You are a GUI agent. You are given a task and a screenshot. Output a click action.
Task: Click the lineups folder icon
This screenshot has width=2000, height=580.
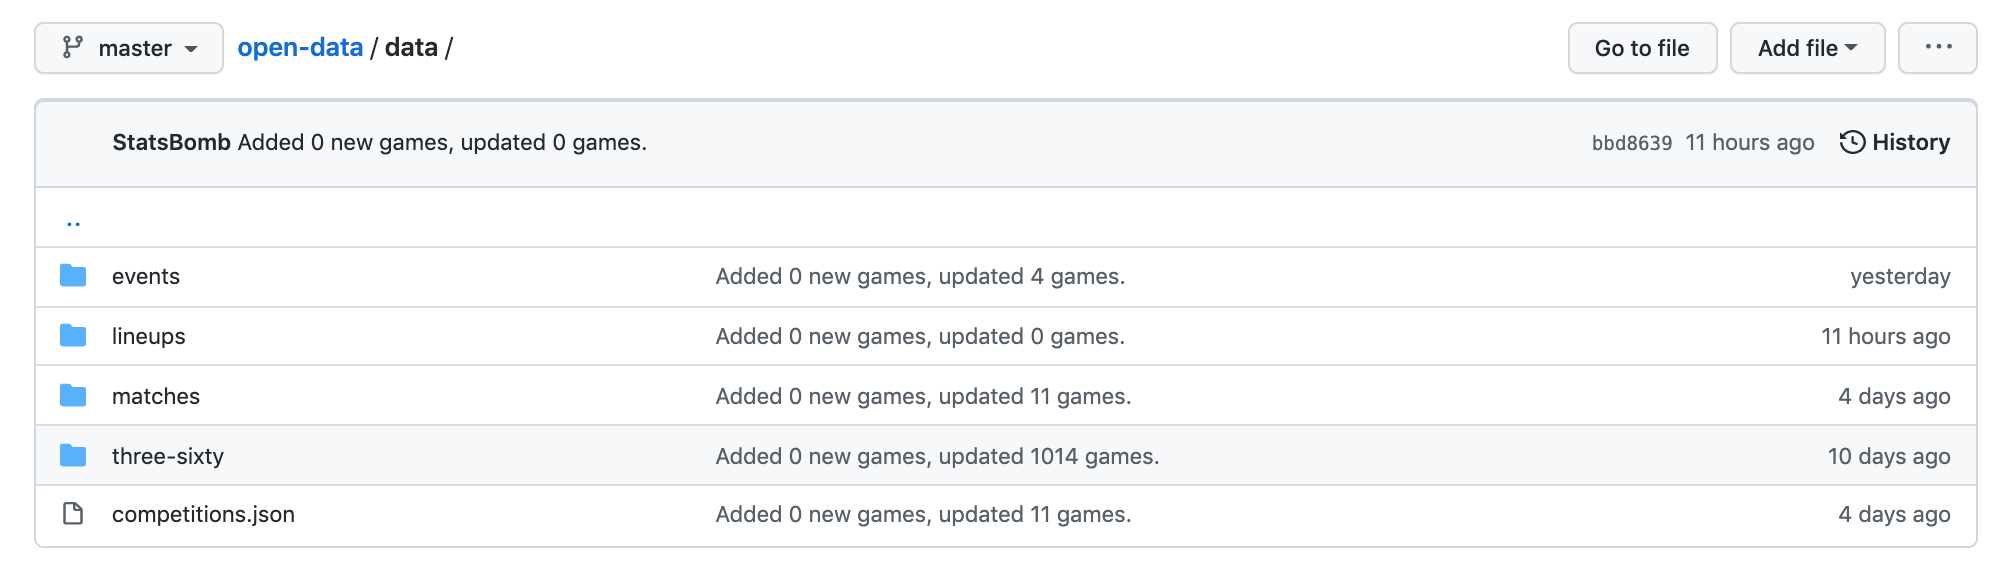(x=73, y=336)
